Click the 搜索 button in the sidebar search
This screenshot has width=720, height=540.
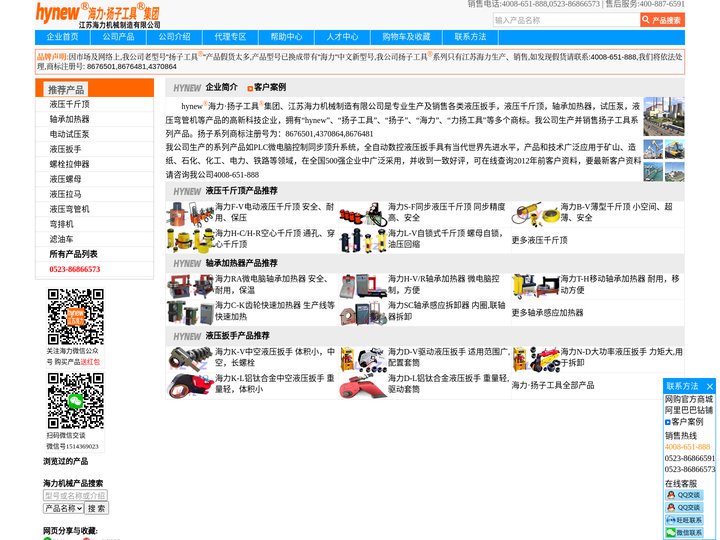pyautogui.click(x=96, y=508)
